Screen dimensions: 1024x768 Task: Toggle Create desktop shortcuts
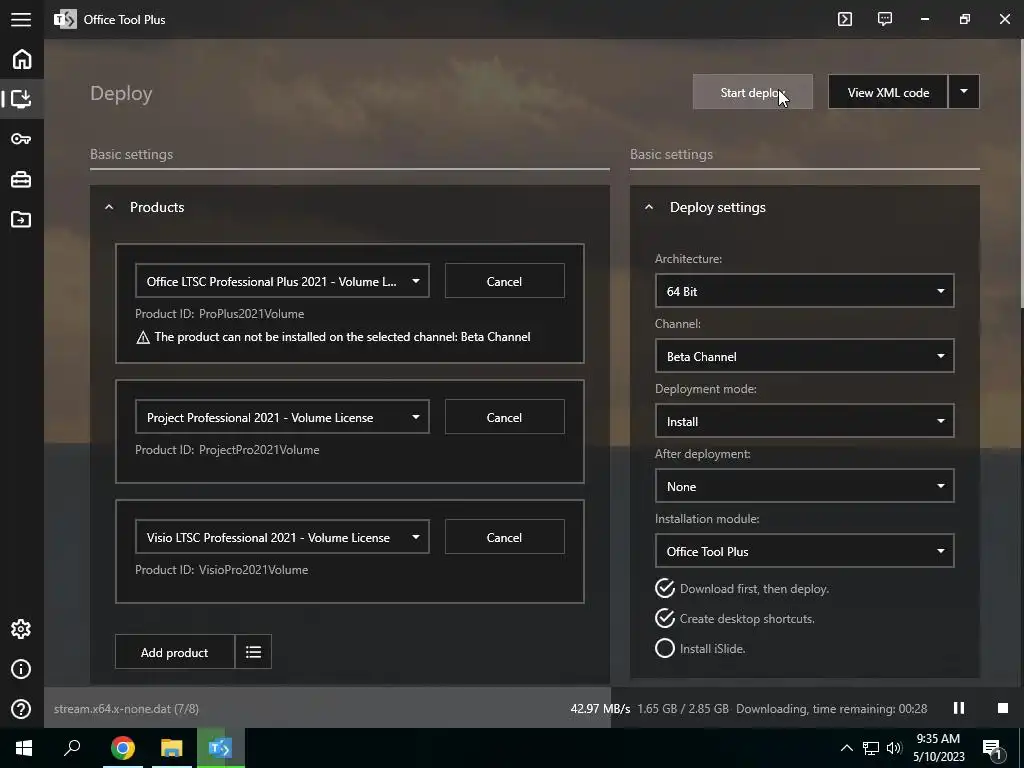(x=735, y=618)
